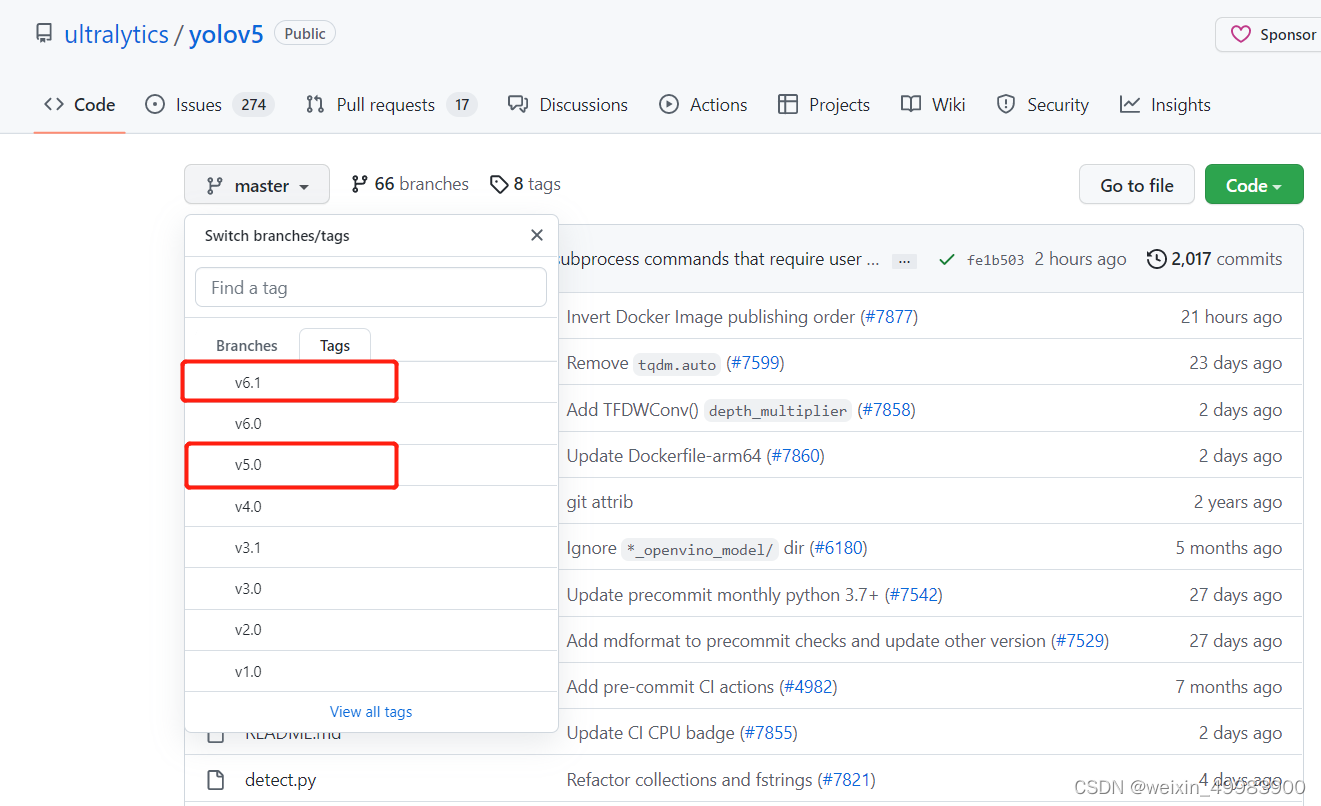Viewport: 1321px width, 806px height.
Task: Click the tag icon beside 8 tags
Action: [499, 184]
